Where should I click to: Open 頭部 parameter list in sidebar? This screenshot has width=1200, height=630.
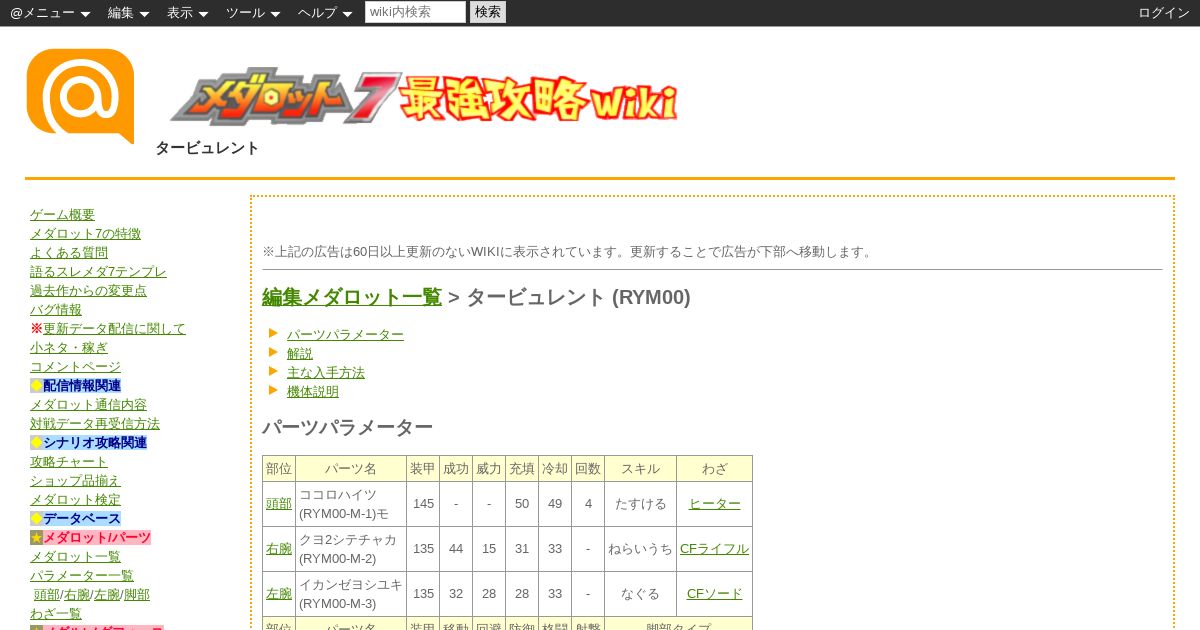(x=47, y=595)
